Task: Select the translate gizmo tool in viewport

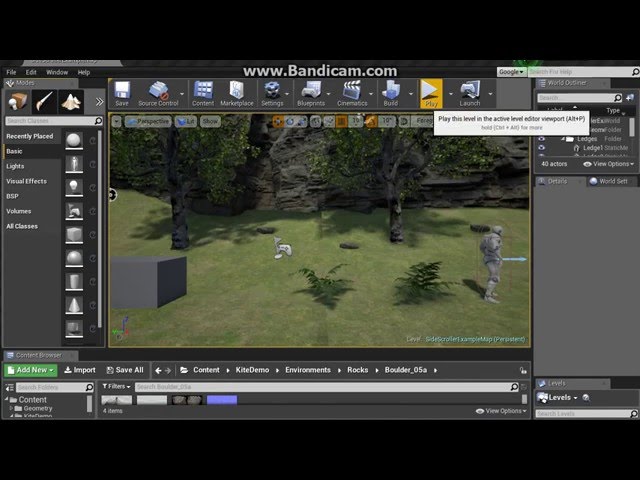Action: click(278, 121)
